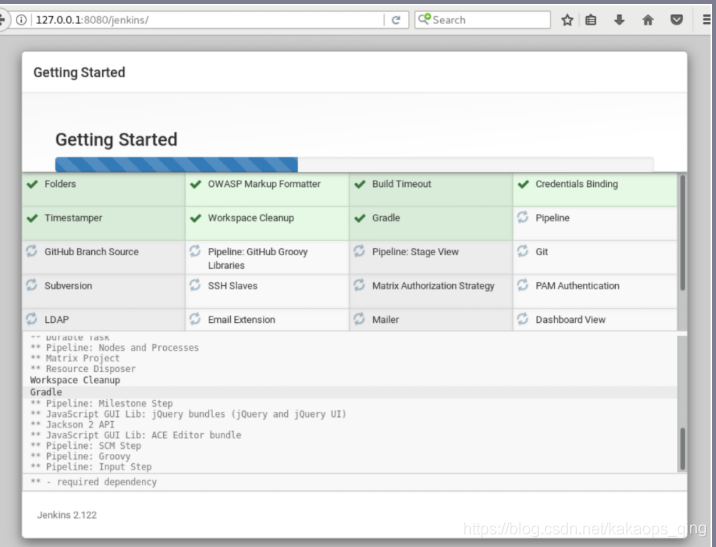The image size is (716, 547).
Task: Click the address bar showing 127.0.0.1:8080/jenkins/
Action: 200,20
